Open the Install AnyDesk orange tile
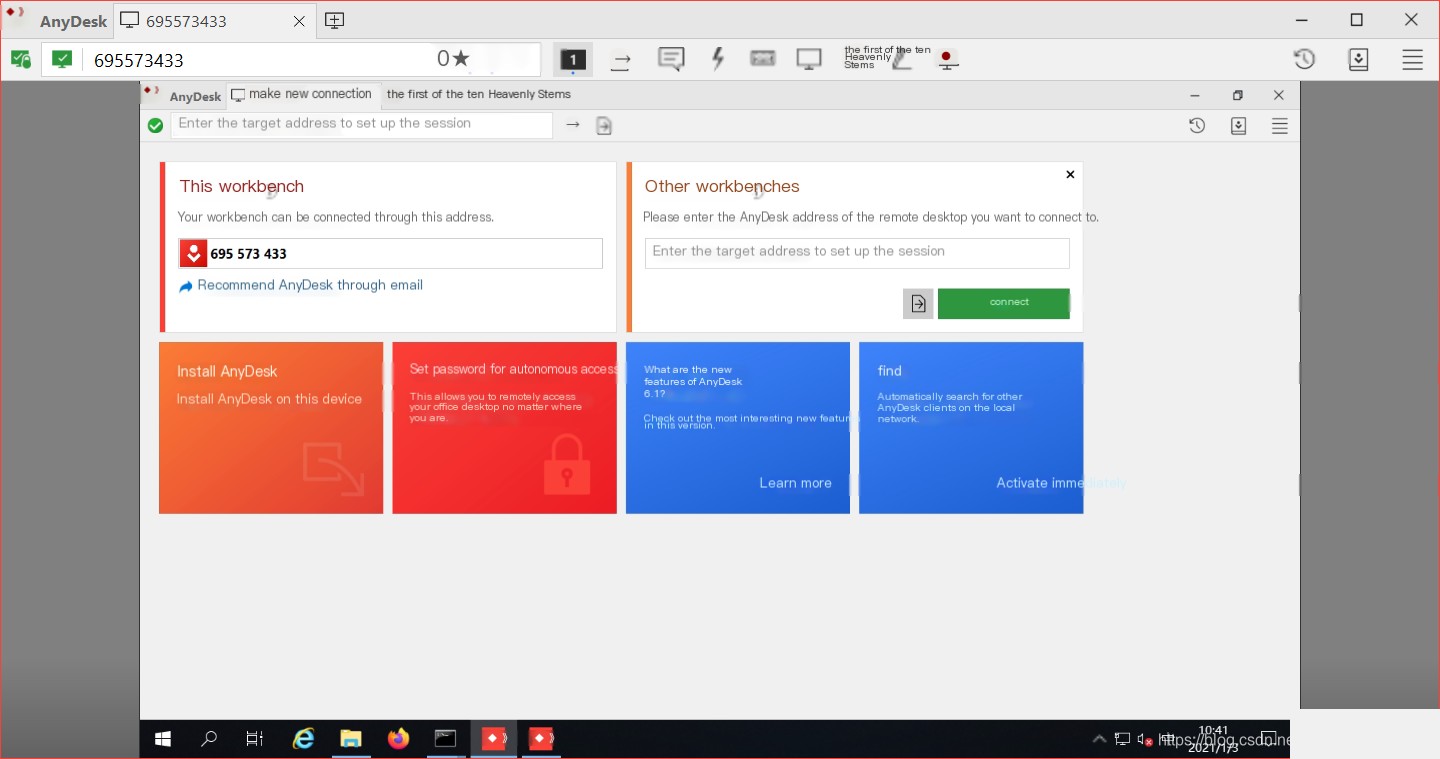 pos(271,428)
